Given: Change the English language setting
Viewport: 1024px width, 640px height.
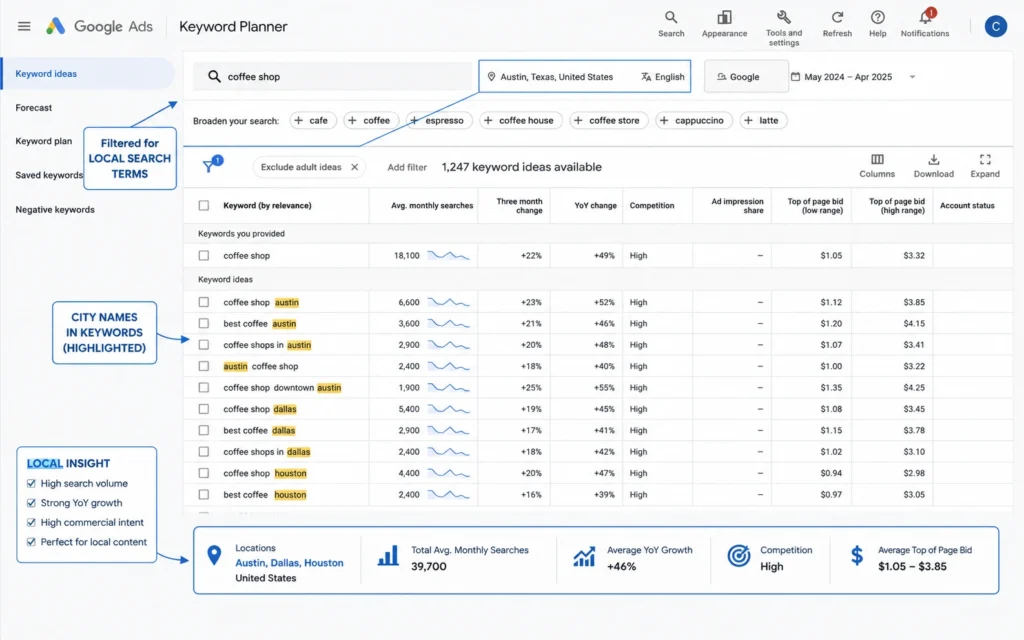Looking at the screenshot, I should [662, 77].
